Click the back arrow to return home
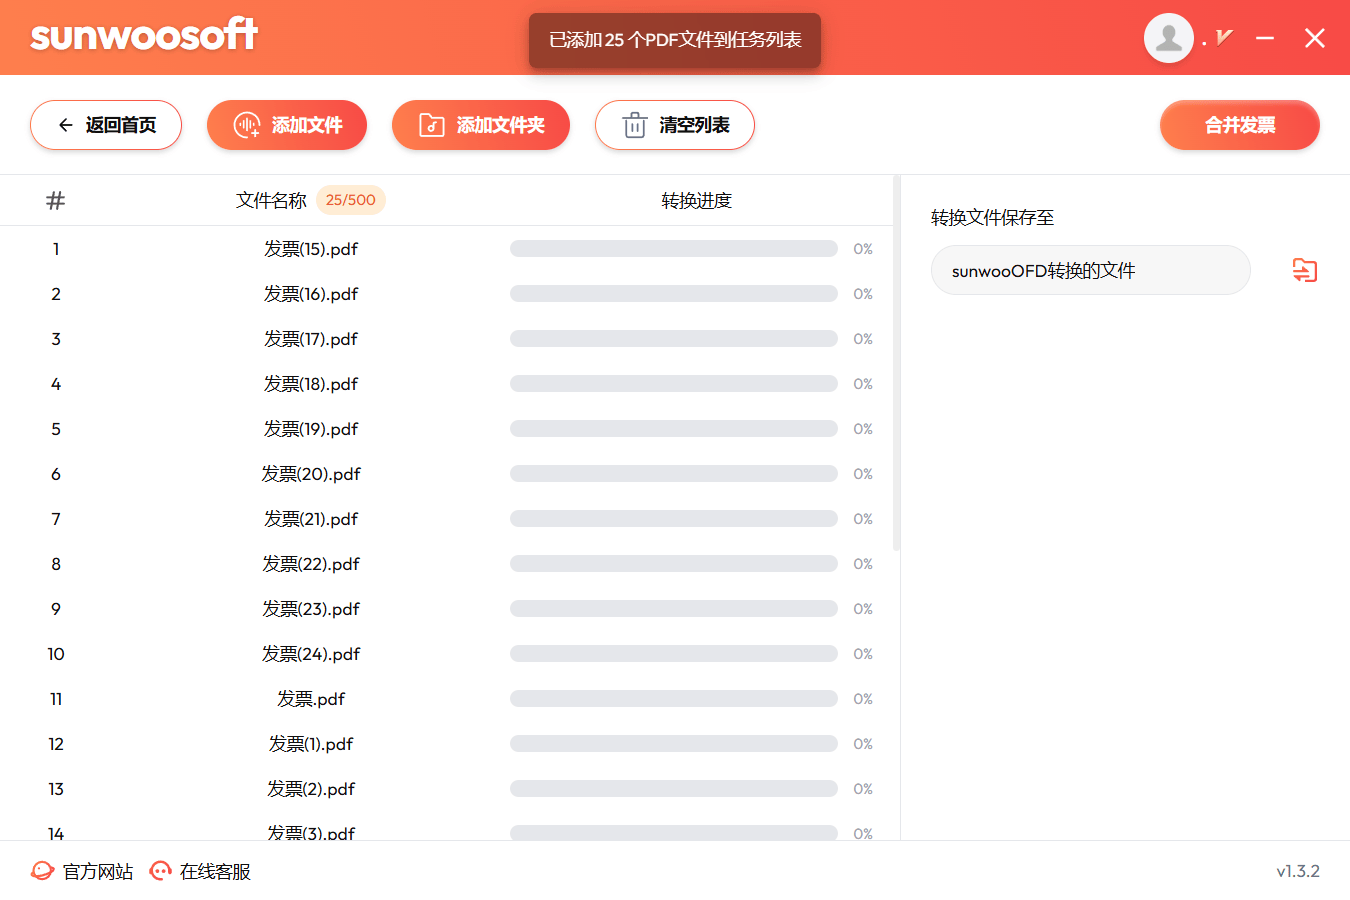The image size is (1350, 900). click(x=66, y=125)
